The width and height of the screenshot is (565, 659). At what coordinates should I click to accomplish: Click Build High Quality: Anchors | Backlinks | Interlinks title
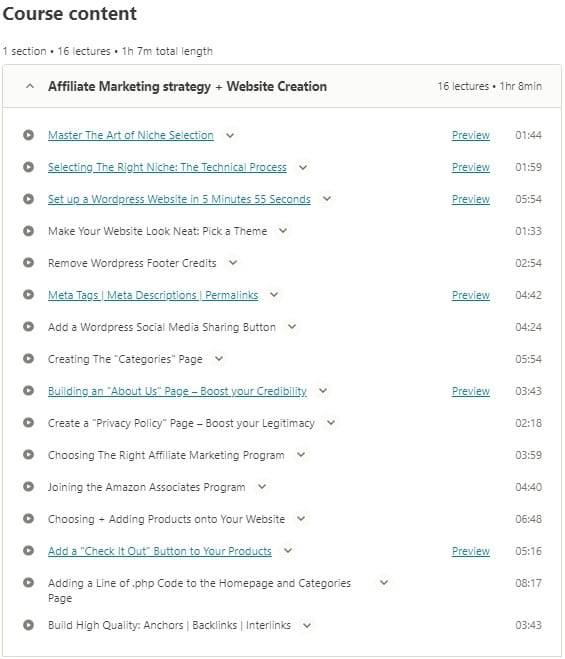coord(169,625)
